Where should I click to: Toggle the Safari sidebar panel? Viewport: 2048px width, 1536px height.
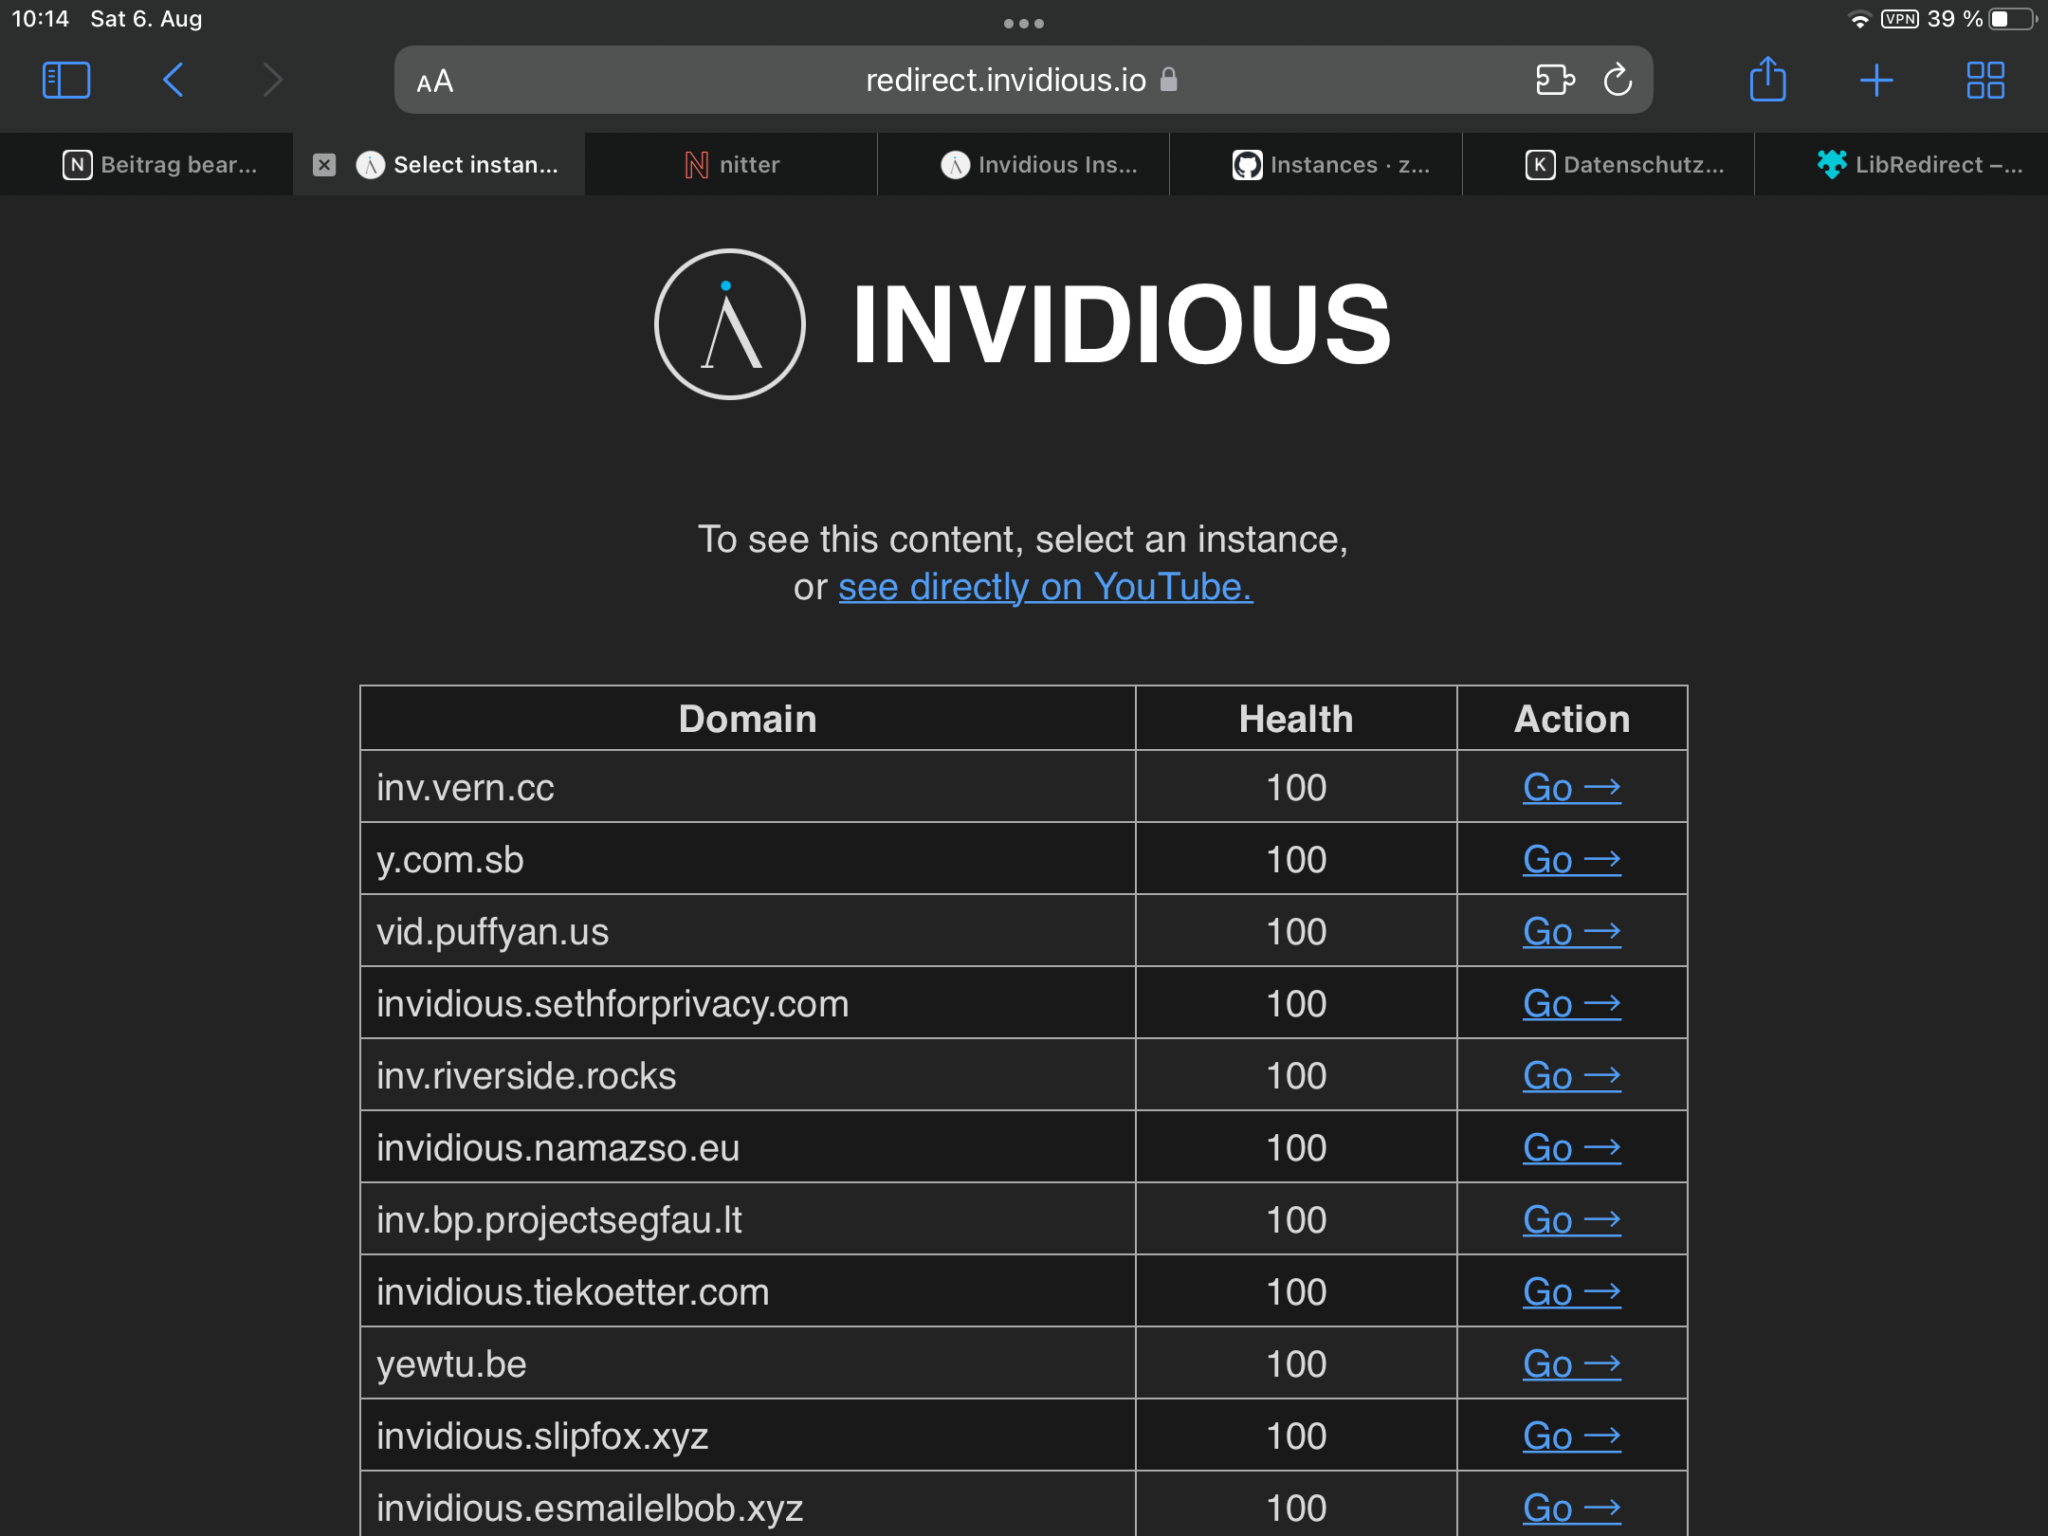66,79
